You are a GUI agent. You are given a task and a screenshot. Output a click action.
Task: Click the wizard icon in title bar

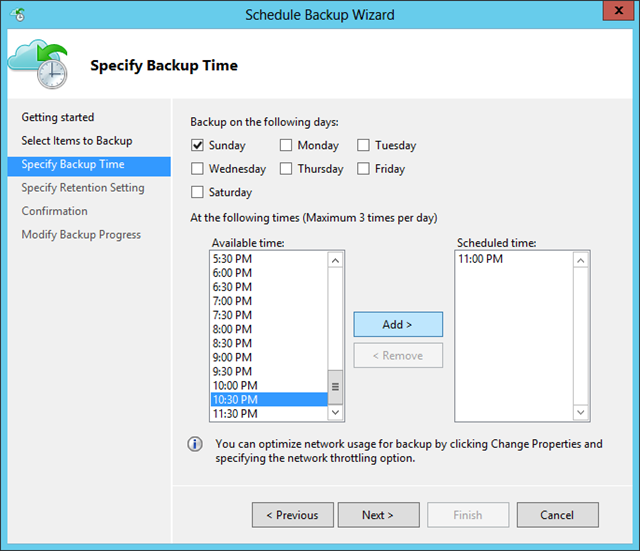click(x=19, y=14)
